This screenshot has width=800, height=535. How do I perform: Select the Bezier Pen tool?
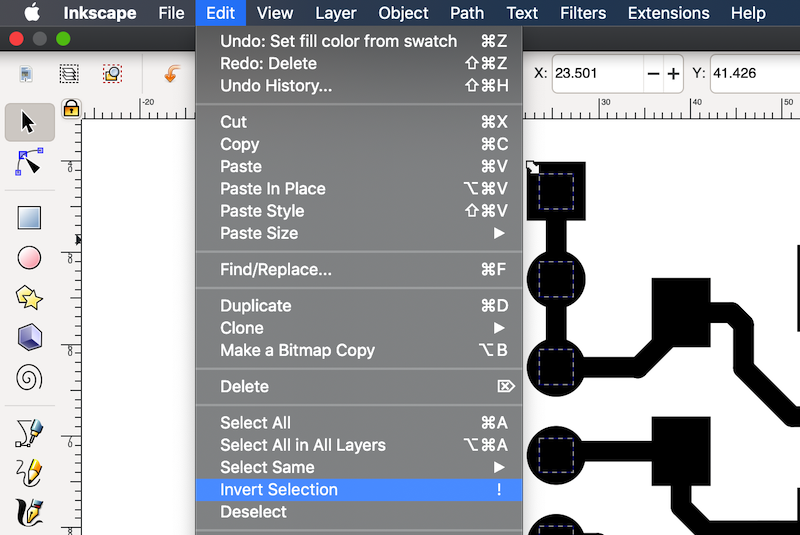tap(29, 432)
